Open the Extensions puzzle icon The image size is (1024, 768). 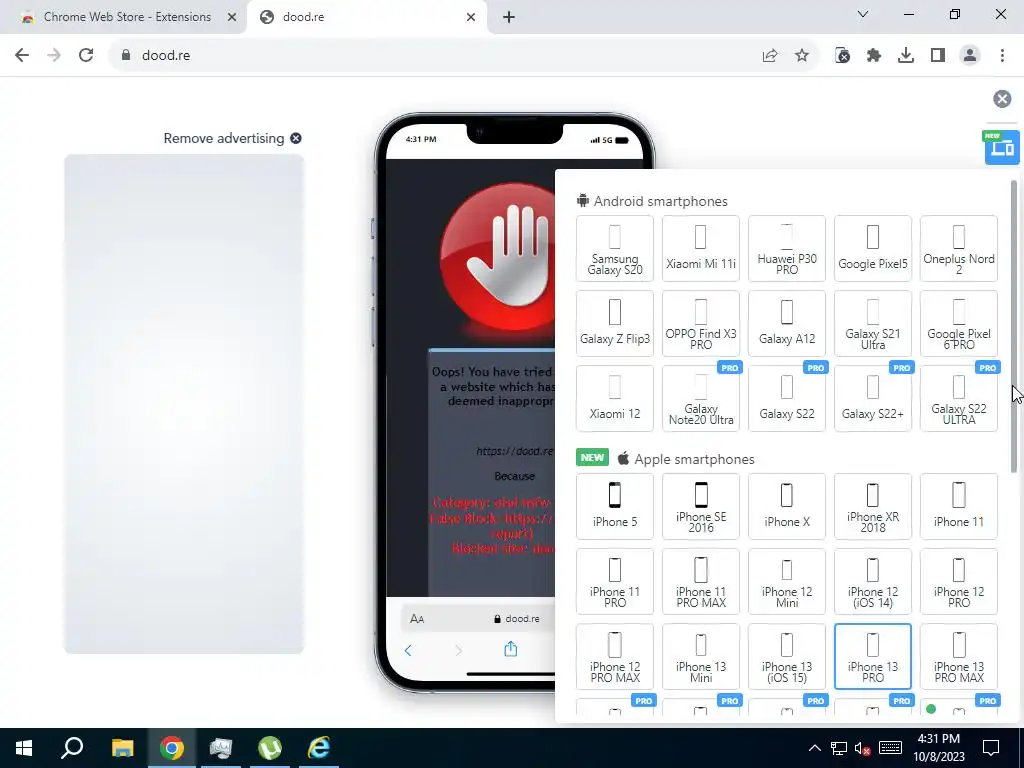coord(874,56)
